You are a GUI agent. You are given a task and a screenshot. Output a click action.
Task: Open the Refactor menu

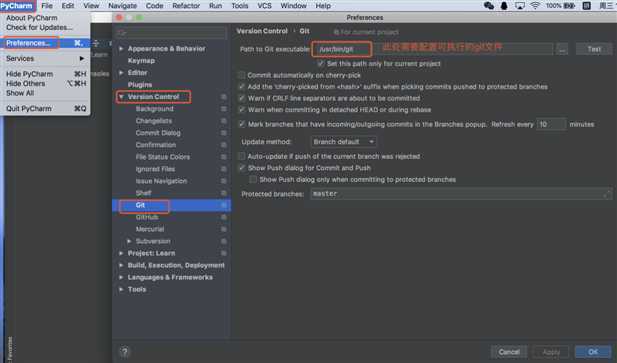186,6
